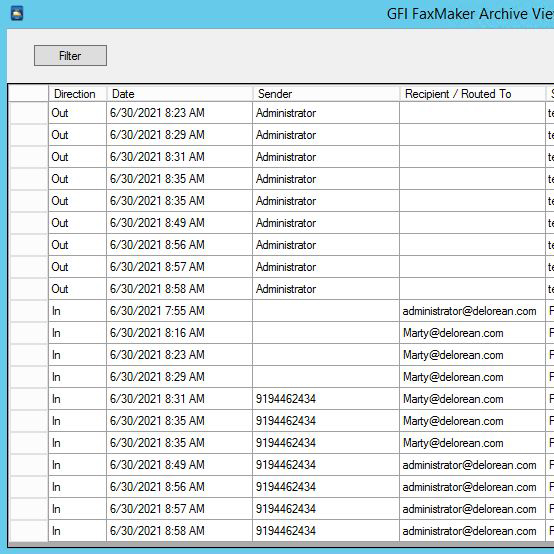
Task: Select the In date cell 6/30/2021 8:49 AM
Action: point(179,465)
